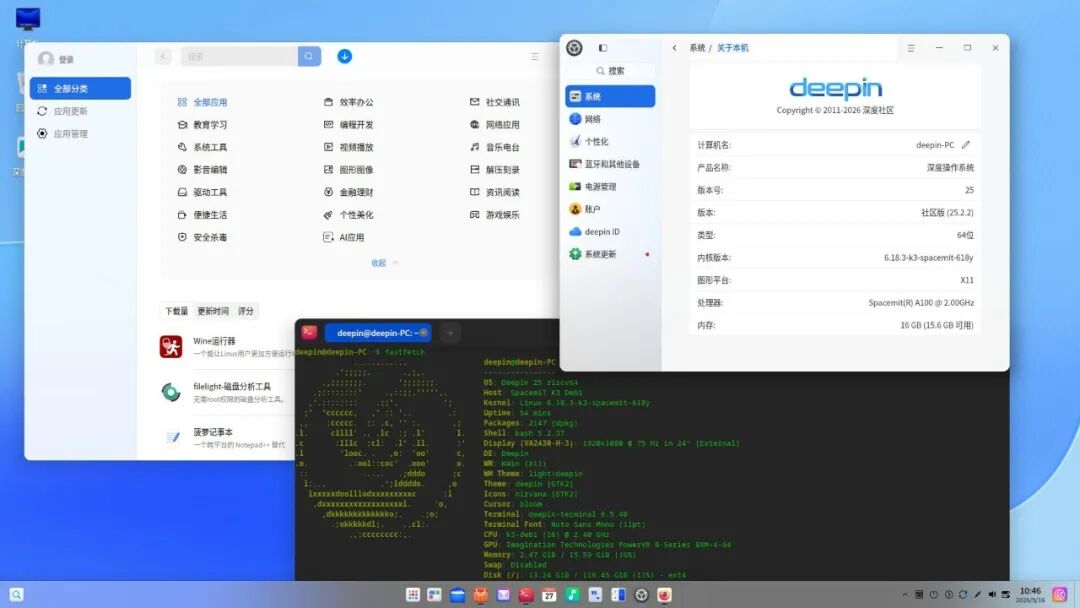Open the 游戏娱乐 category in the app store

click(495, 215)
